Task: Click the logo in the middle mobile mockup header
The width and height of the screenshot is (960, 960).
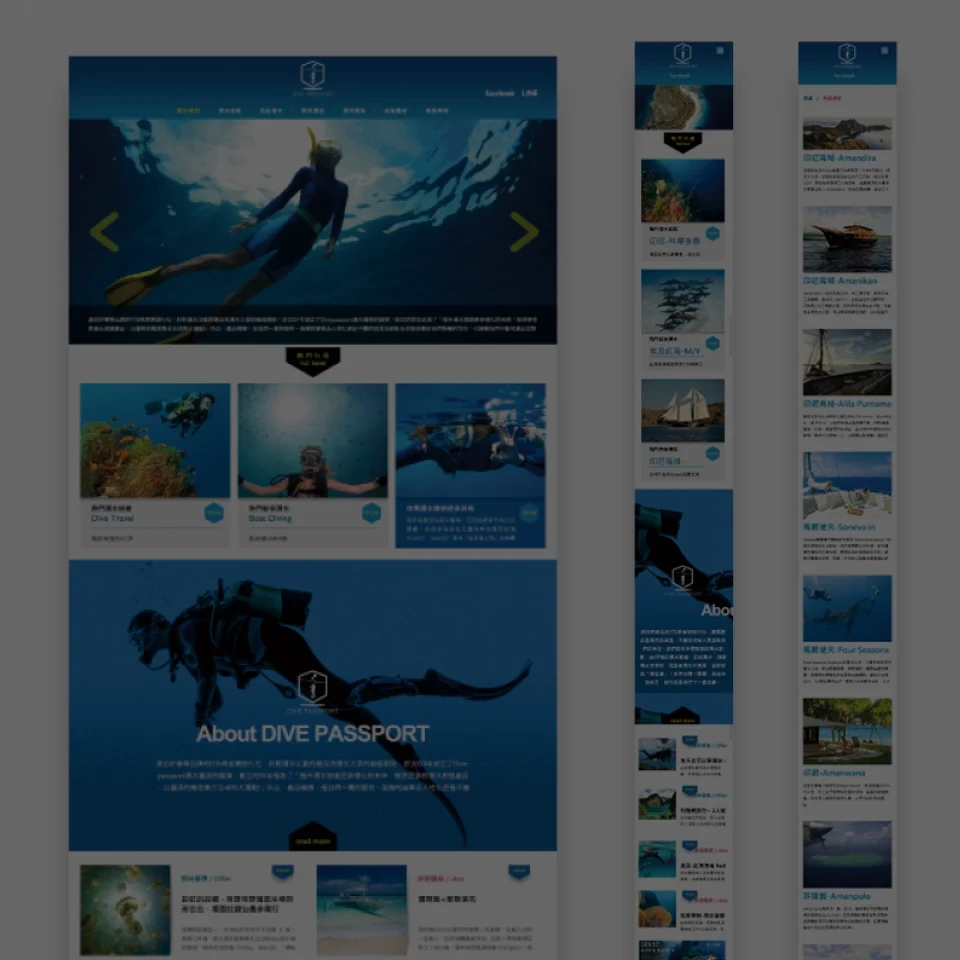Action: pos(683,56)
